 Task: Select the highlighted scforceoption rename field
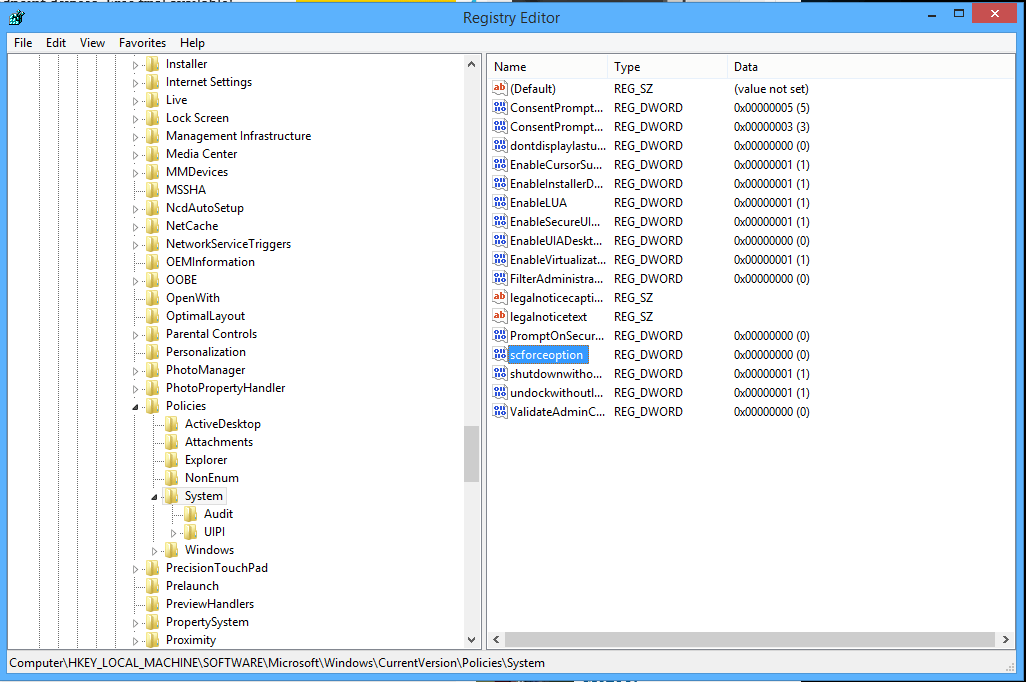pos(546,354)
